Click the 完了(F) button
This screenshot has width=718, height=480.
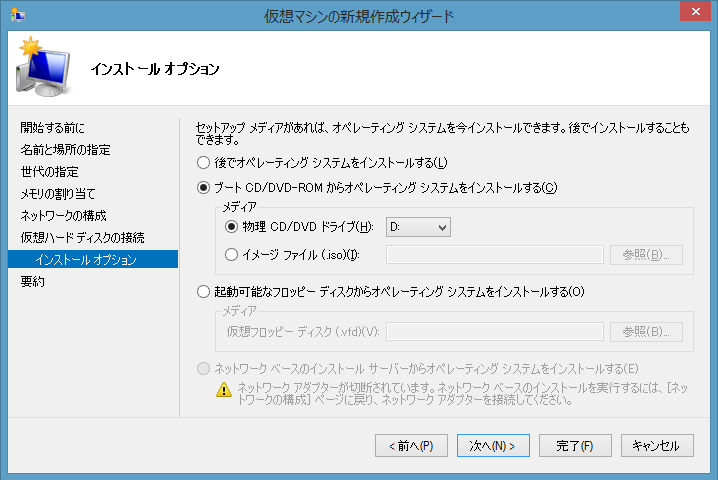(x=575, y=446)
